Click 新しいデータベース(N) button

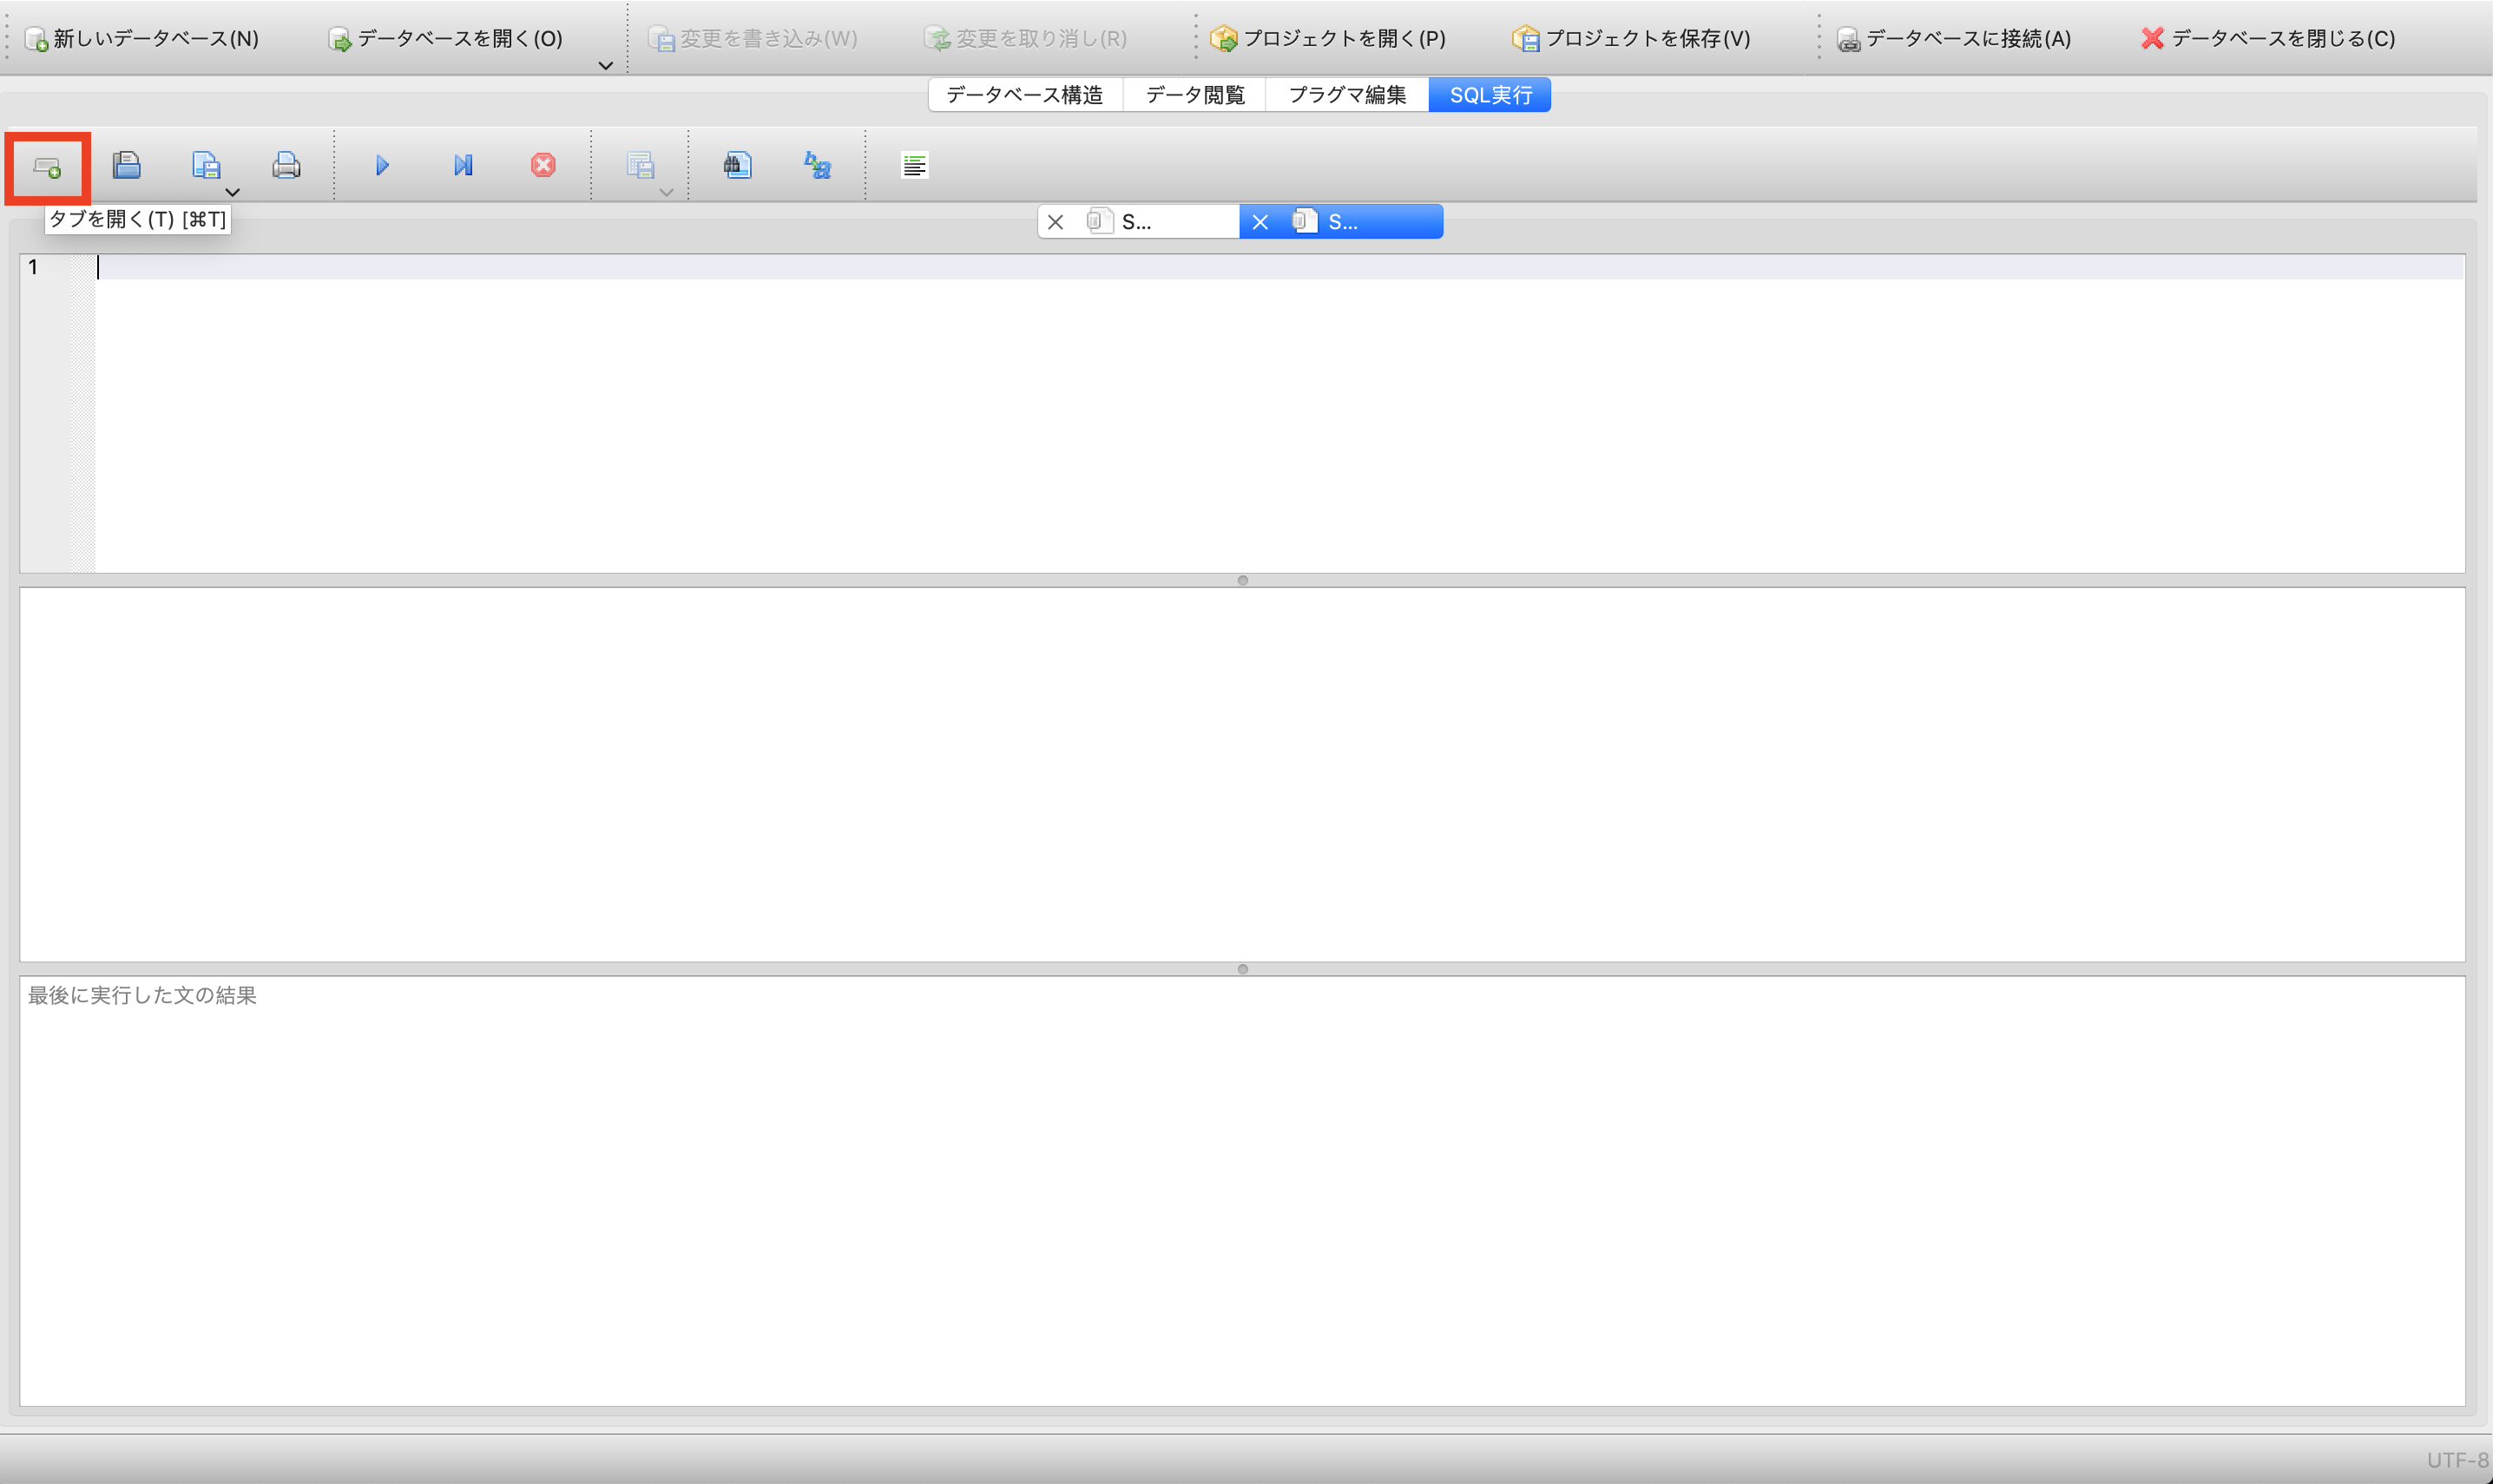pyautogui.click(x=142, y=39)
